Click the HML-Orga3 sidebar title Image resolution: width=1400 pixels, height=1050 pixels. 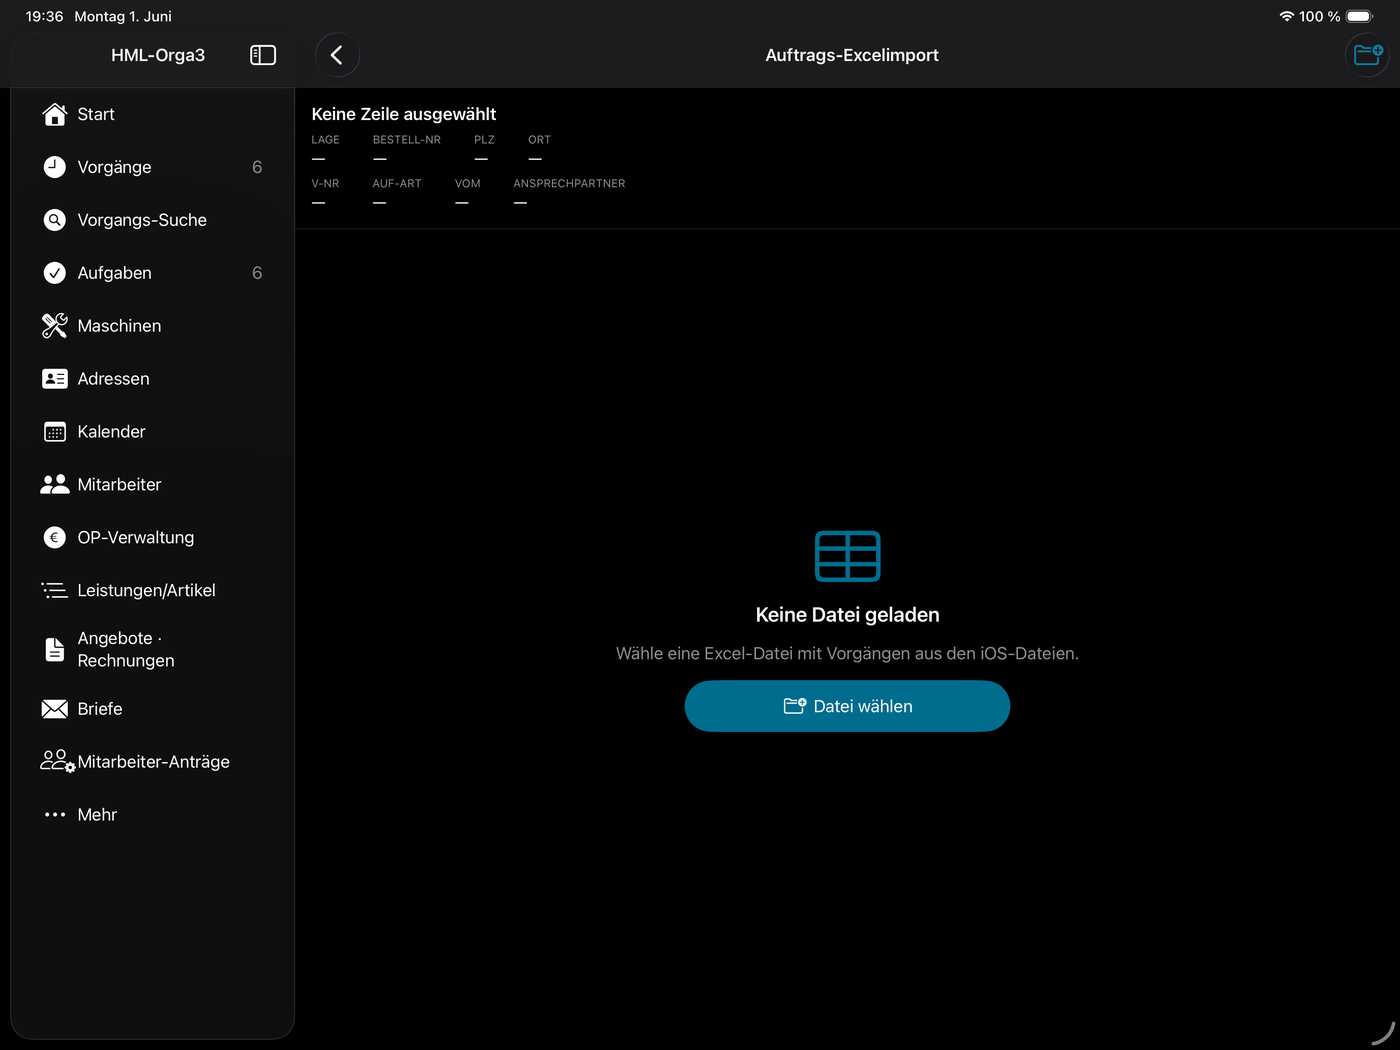click(158, 55)
